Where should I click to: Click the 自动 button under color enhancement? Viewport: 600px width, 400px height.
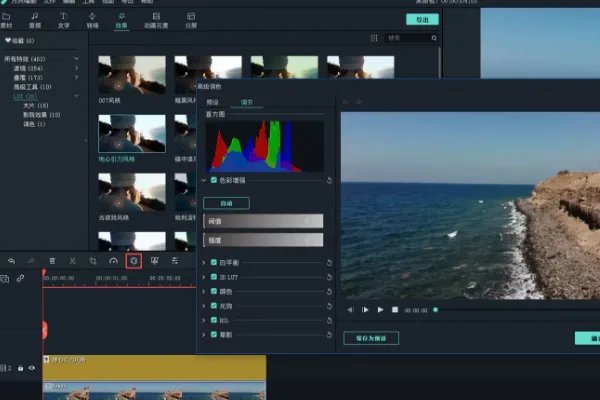coord(226,202)
